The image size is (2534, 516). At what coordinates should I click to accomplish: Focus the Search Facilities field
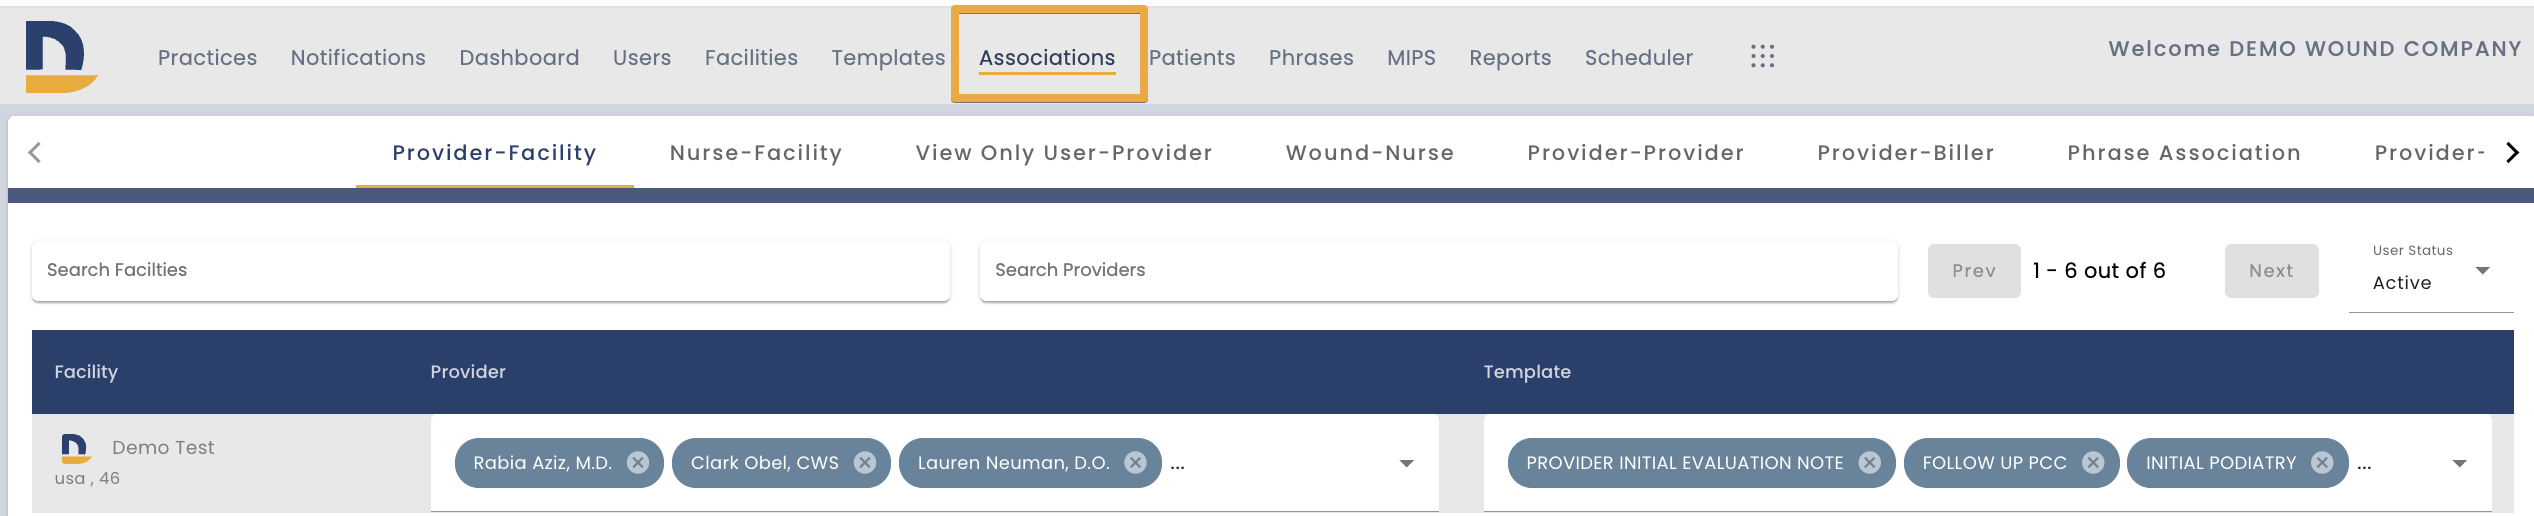(x=491, y=270)
